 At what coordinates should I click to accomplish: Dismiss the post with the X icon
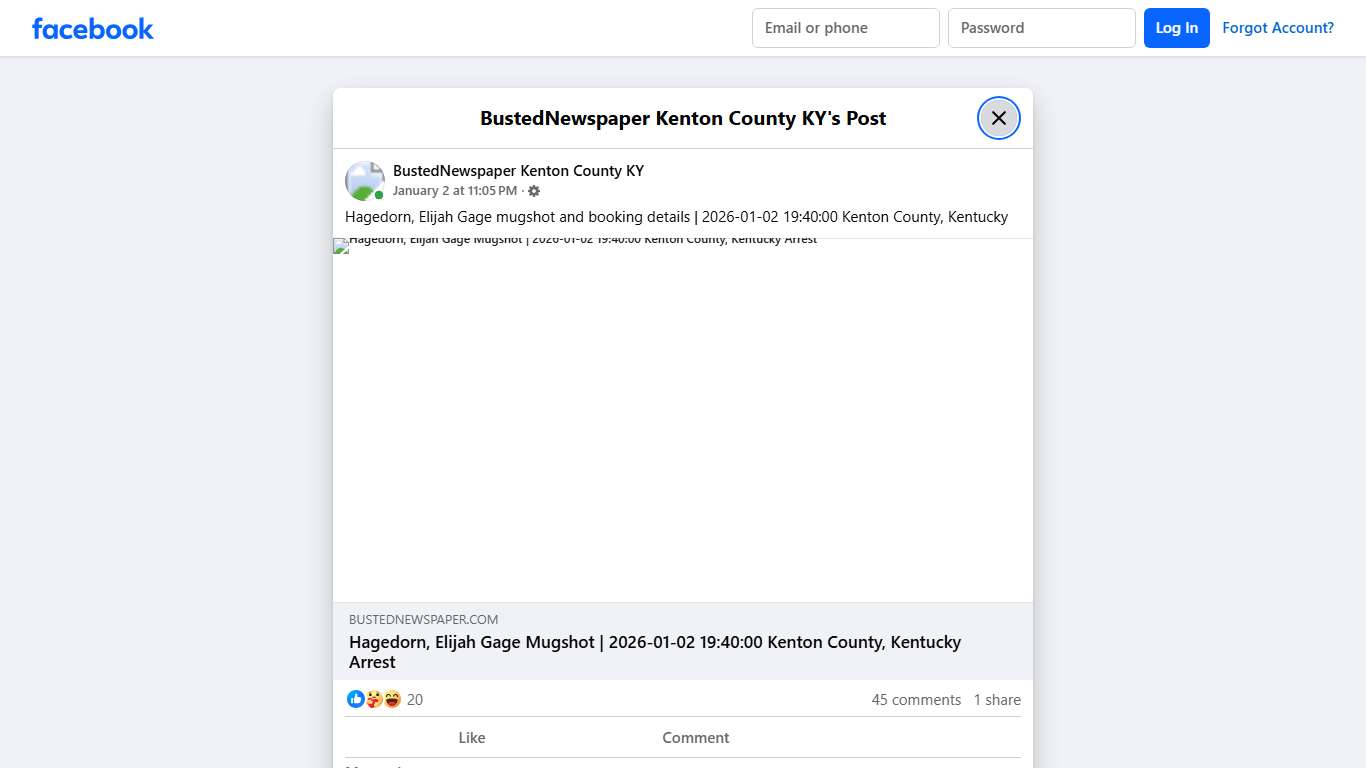[x=998, y=117]
